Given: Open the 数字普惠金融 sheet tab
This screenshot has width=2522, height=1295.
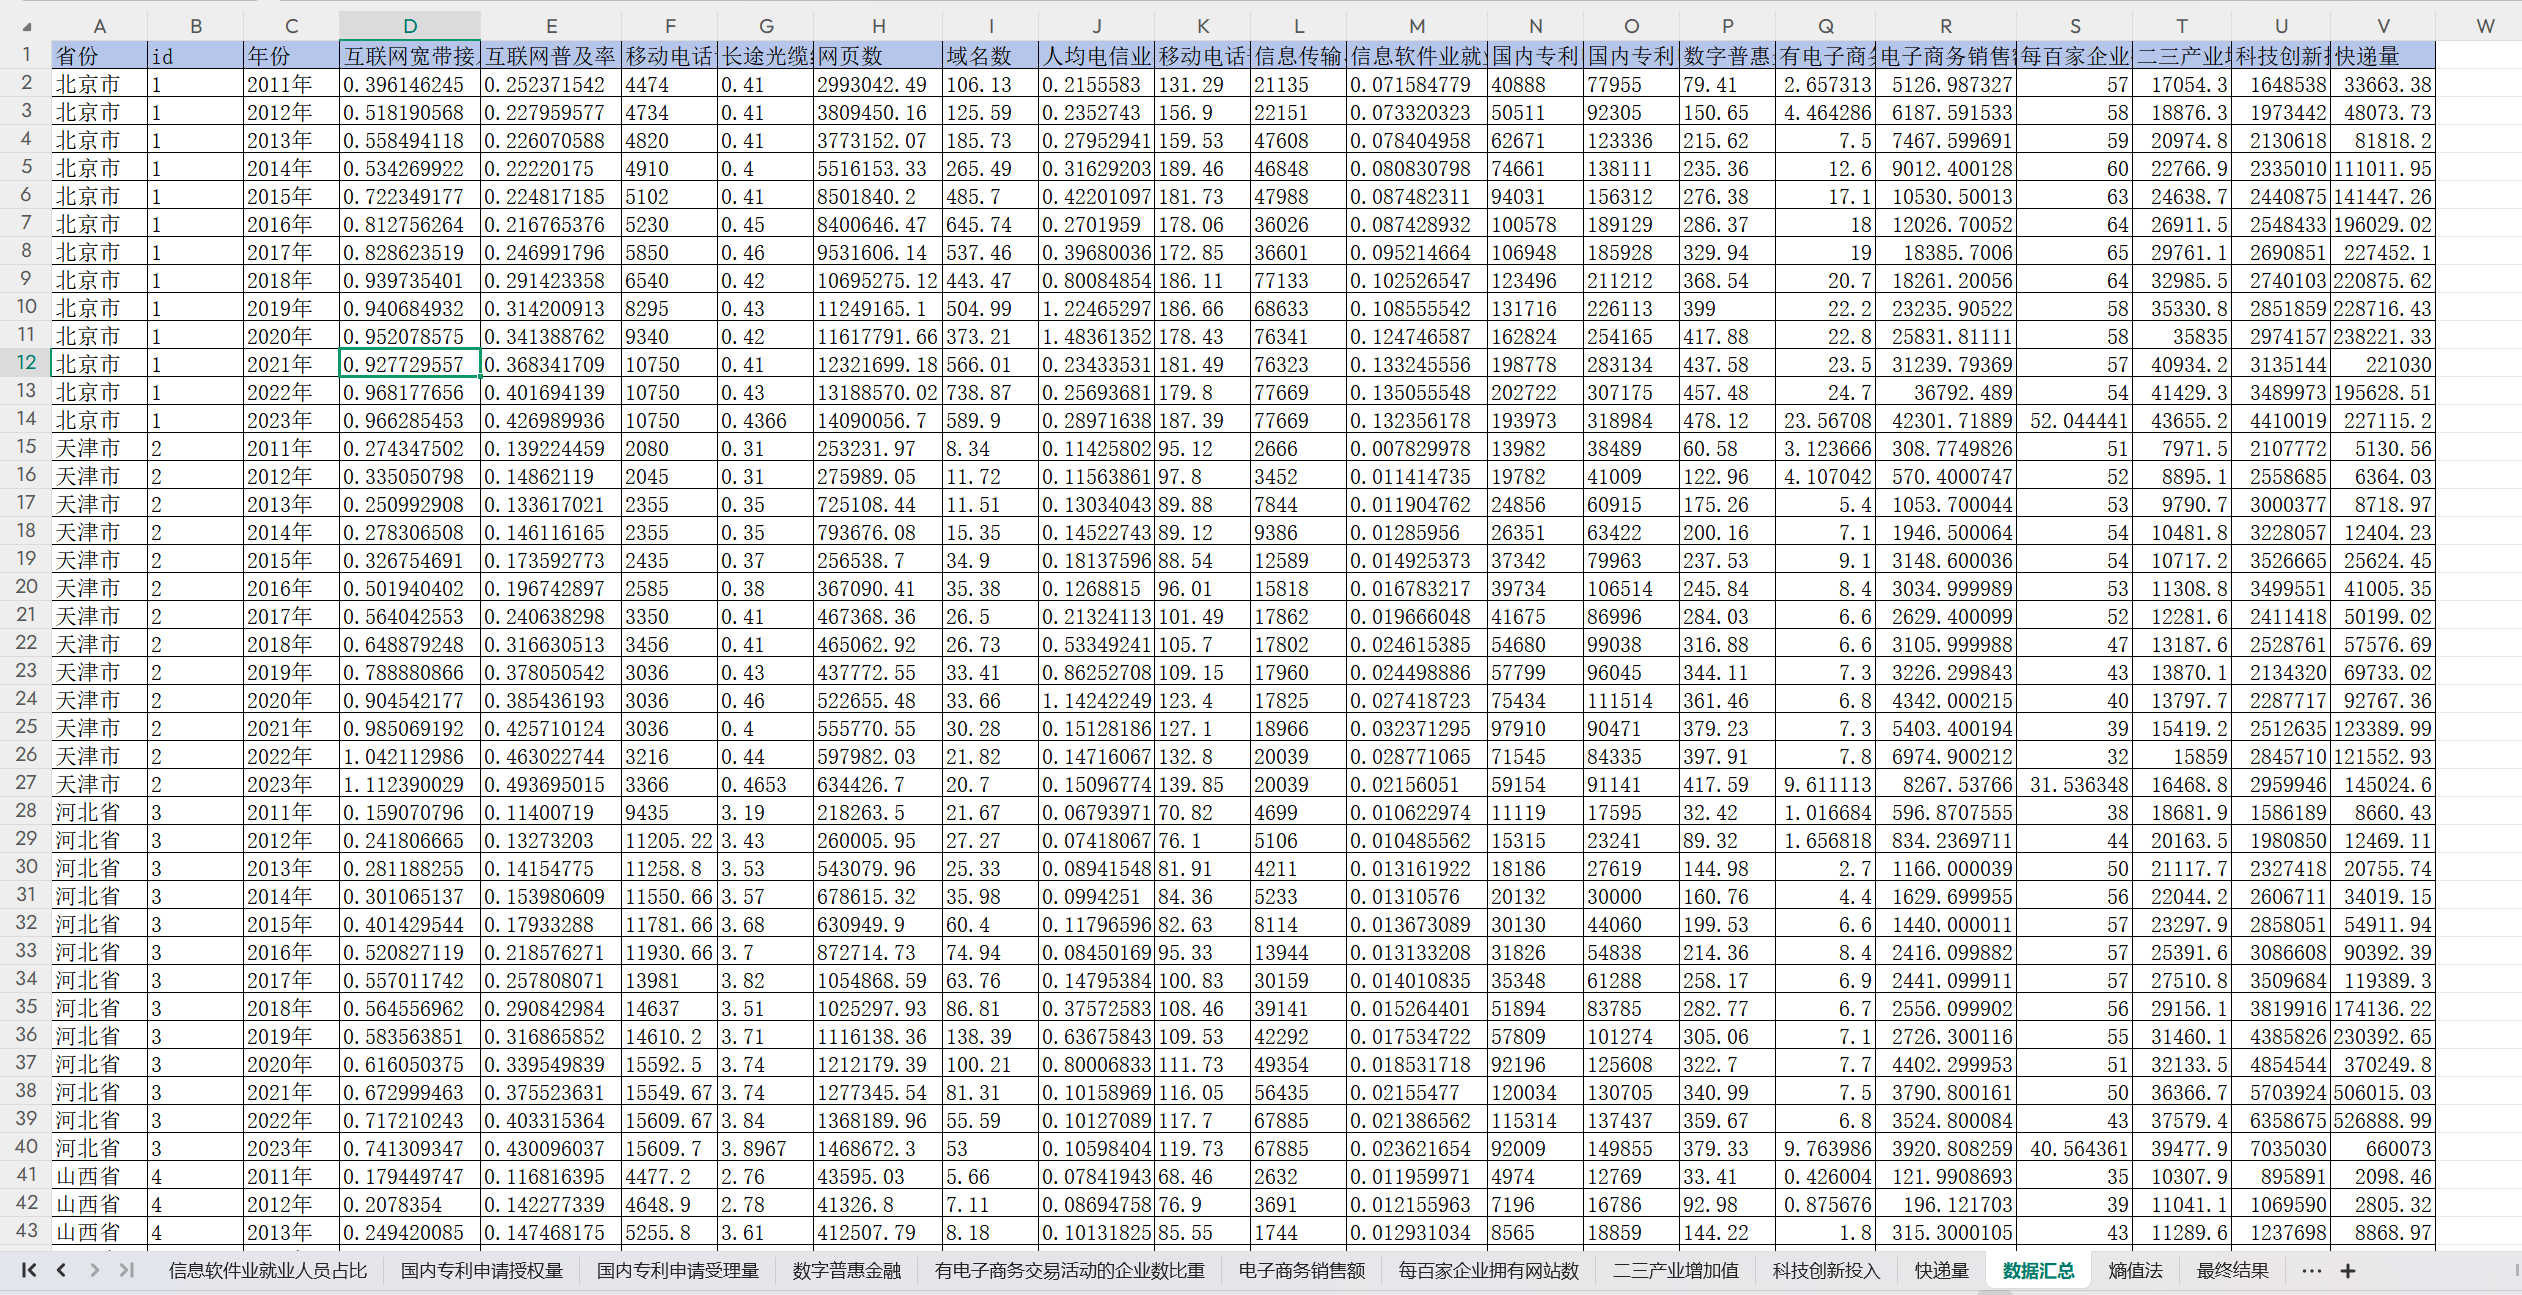Looking at the screenshot, I should click(x=846, y=1271).
